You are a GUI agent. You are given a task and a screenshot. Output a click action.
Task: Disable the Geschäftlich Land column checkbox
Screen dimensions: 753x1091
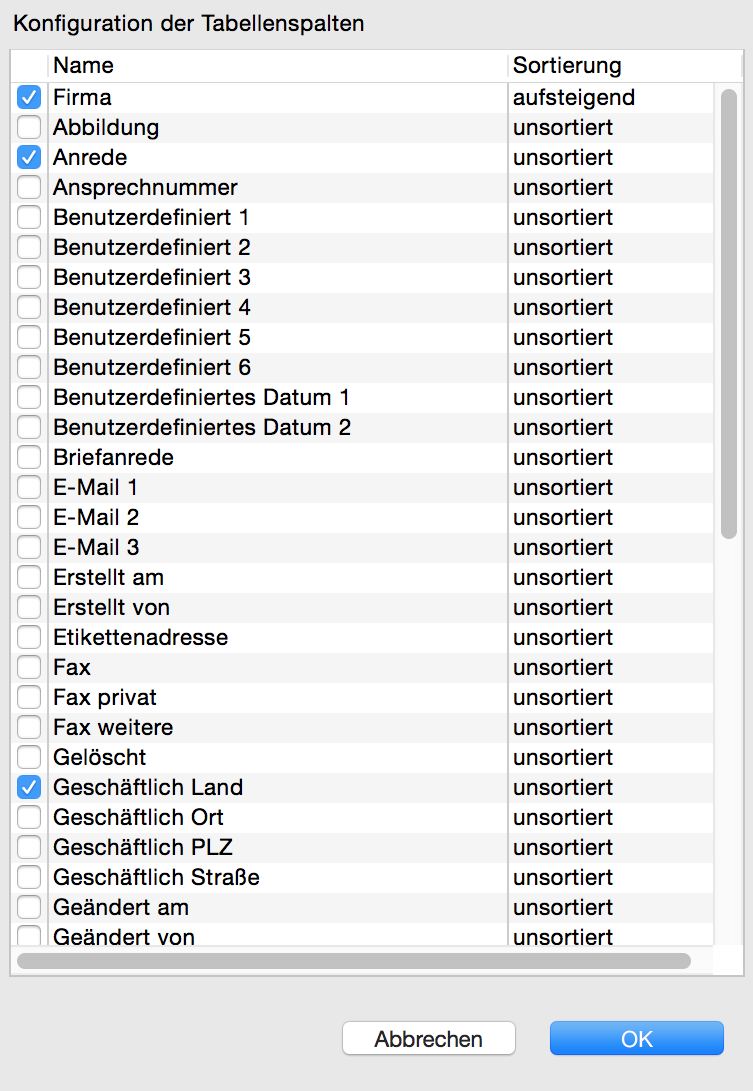pyautogui.click(x=29, y=787)
